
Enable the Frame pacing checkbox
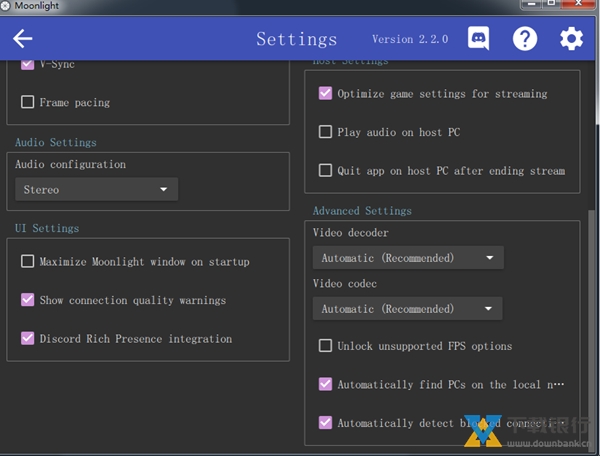(x=28, y=102)
